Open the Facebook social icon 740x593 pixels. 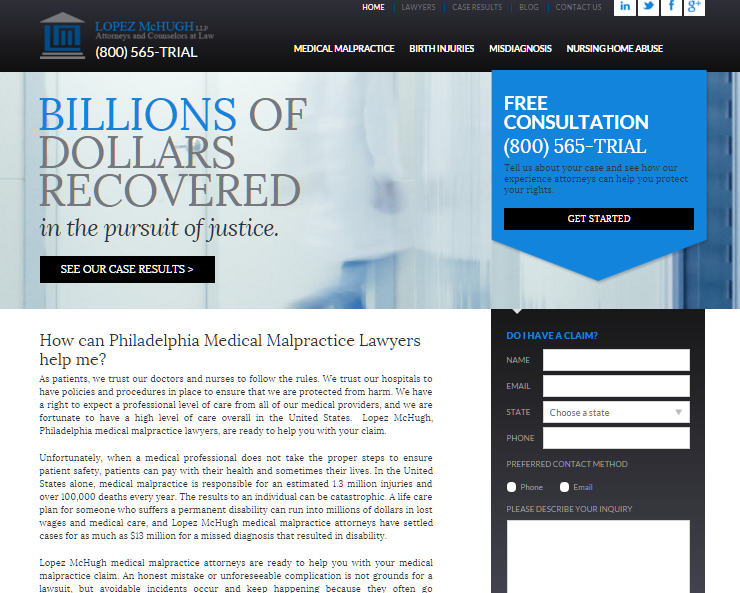pos(671,7)
